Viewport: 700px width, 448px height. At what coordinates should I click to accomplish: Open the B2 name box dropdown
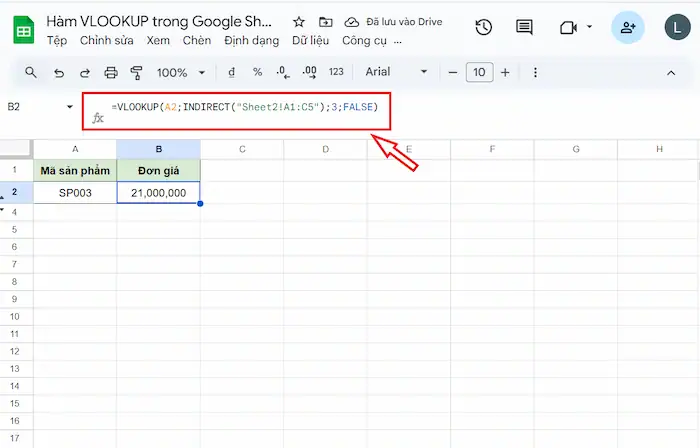[x=69, y=106]
